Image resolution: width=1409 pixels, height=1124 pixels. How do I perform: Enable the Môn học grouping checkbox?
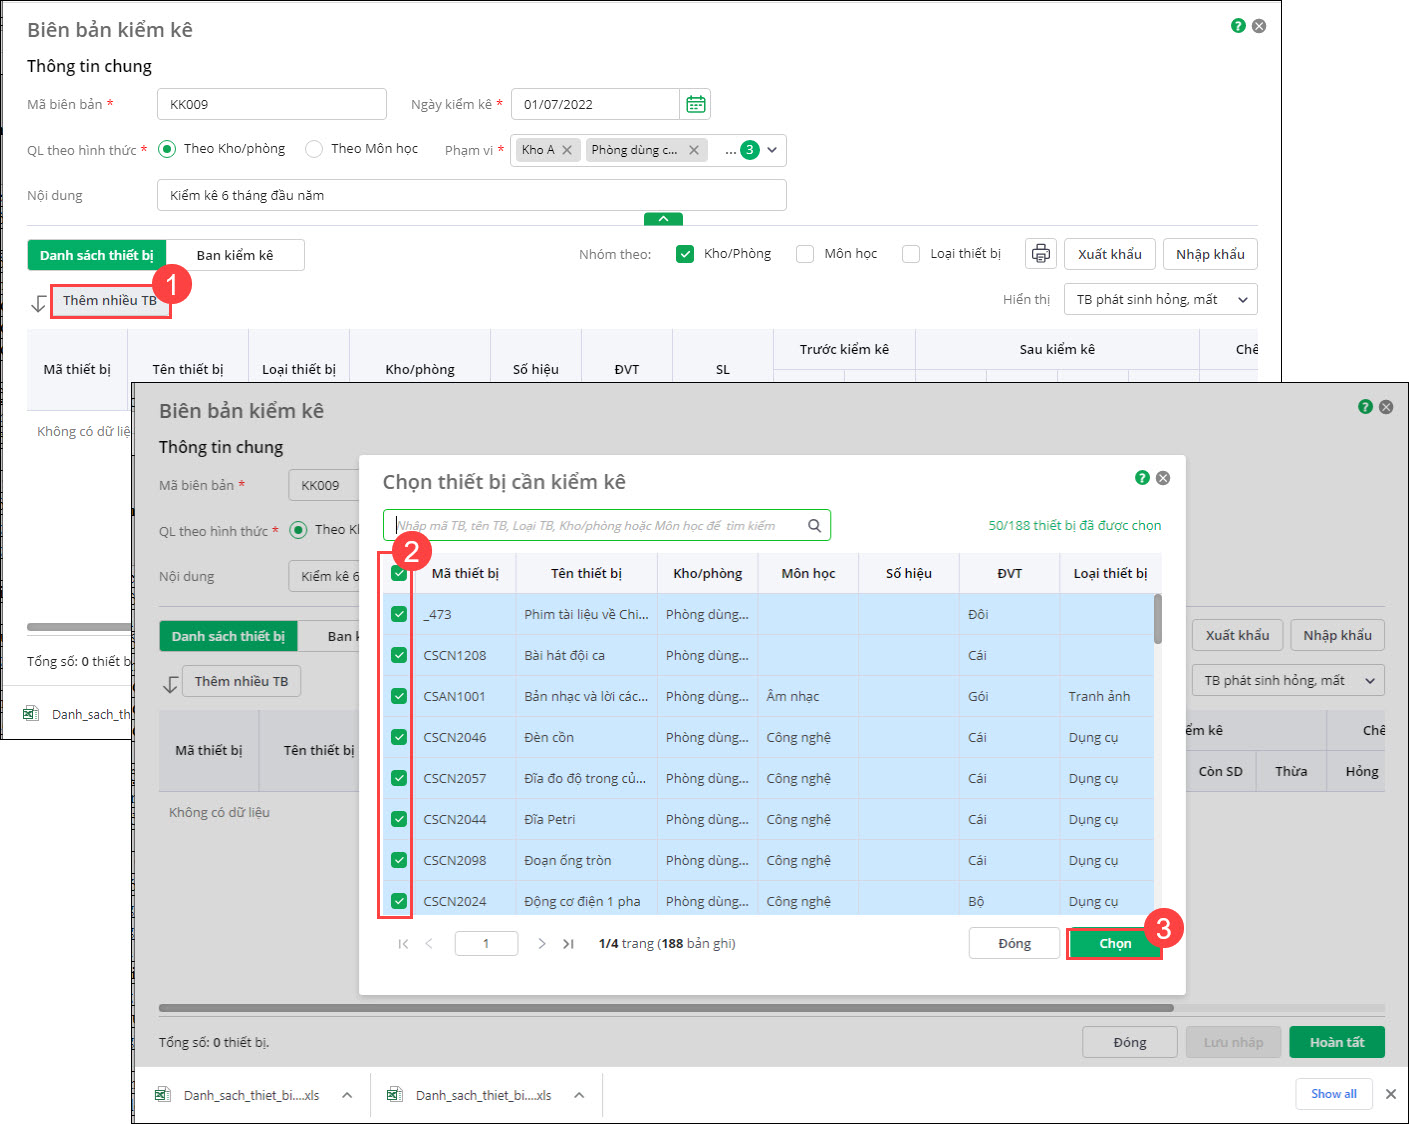[805, 254]
